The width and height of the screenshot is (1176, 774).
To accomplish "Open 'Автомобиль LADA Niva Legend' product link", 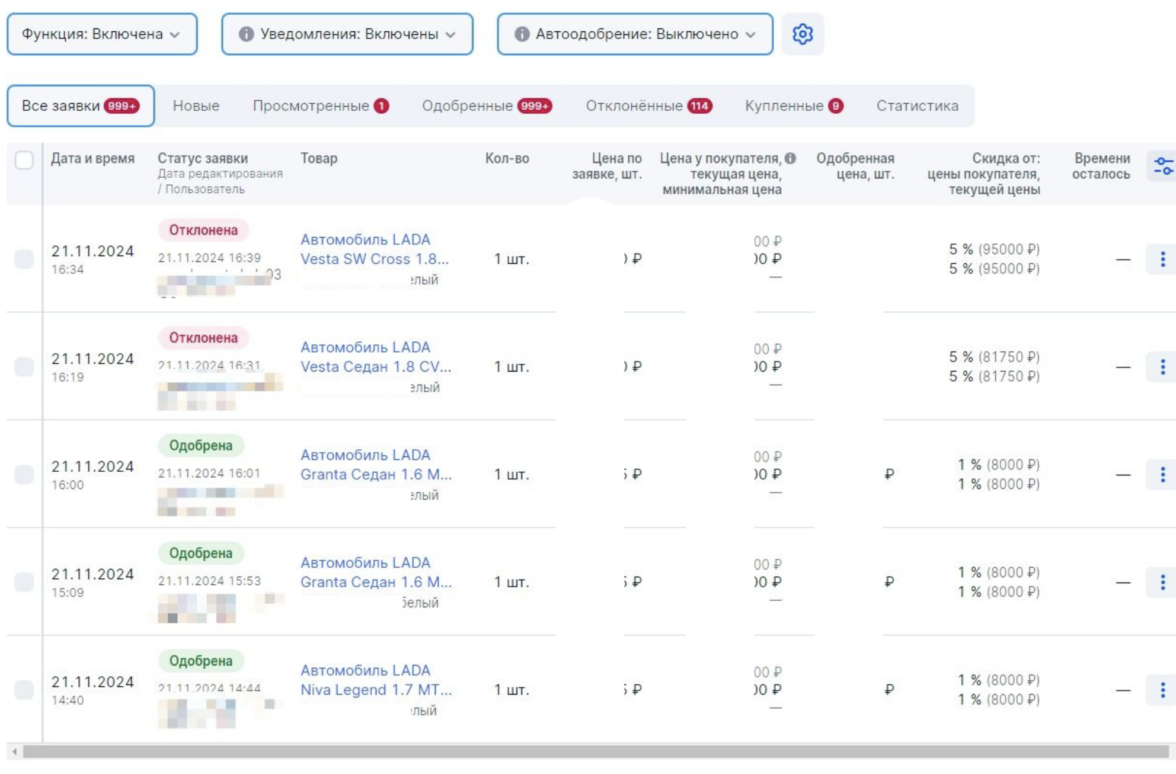I will (x=375, y=680).
